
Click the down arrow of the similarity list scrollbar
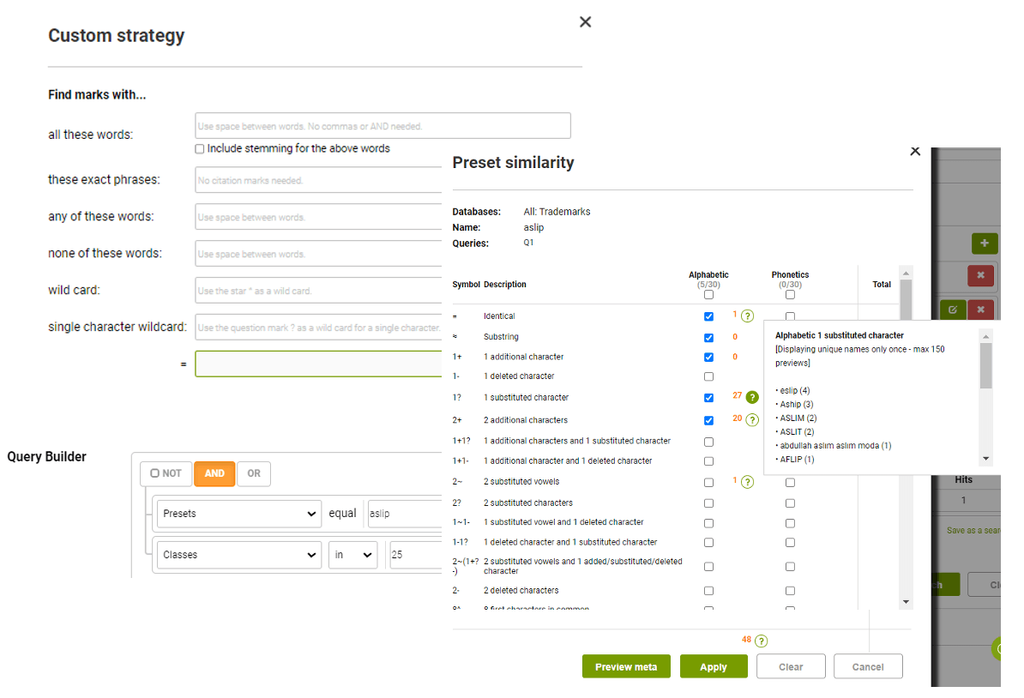(x=905, y=600)
